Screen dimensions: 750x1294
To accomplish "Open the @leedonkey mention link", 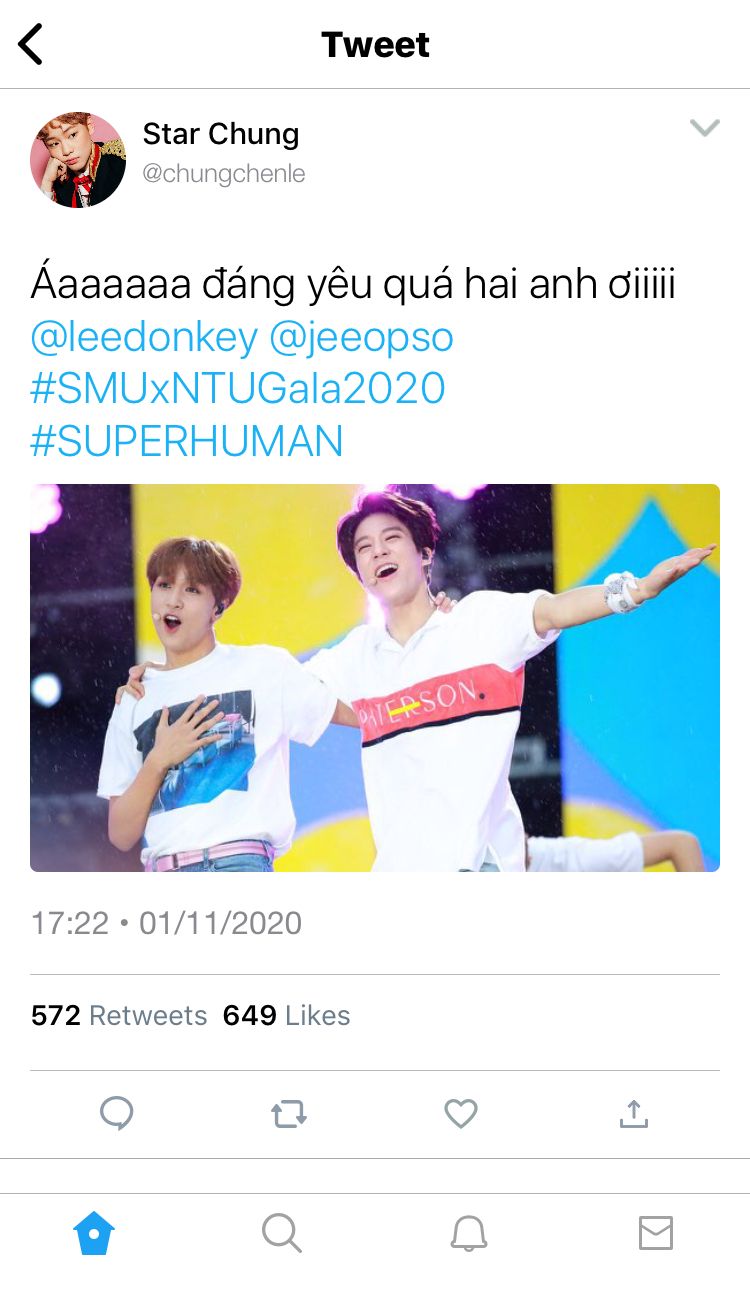I will pos(144,338).
